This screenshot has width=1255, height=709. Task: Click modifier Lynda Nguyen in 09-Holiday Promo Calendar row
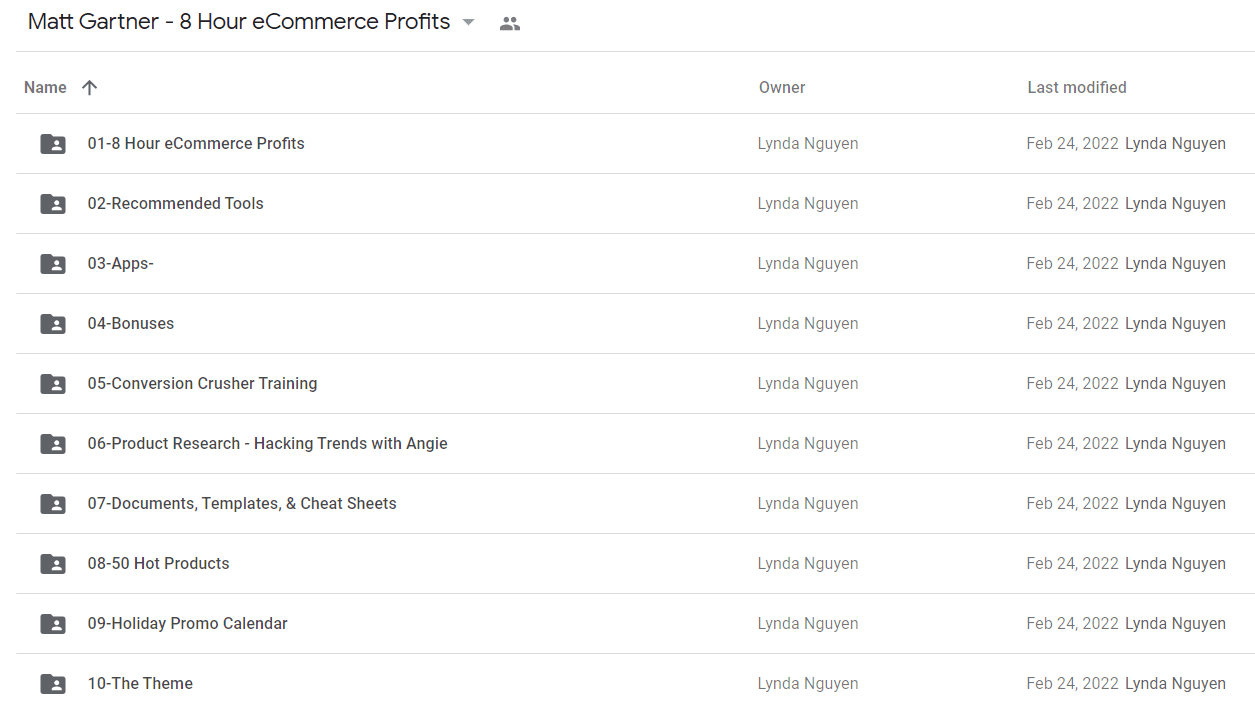pyautogui.click(x=1175, y=623)
